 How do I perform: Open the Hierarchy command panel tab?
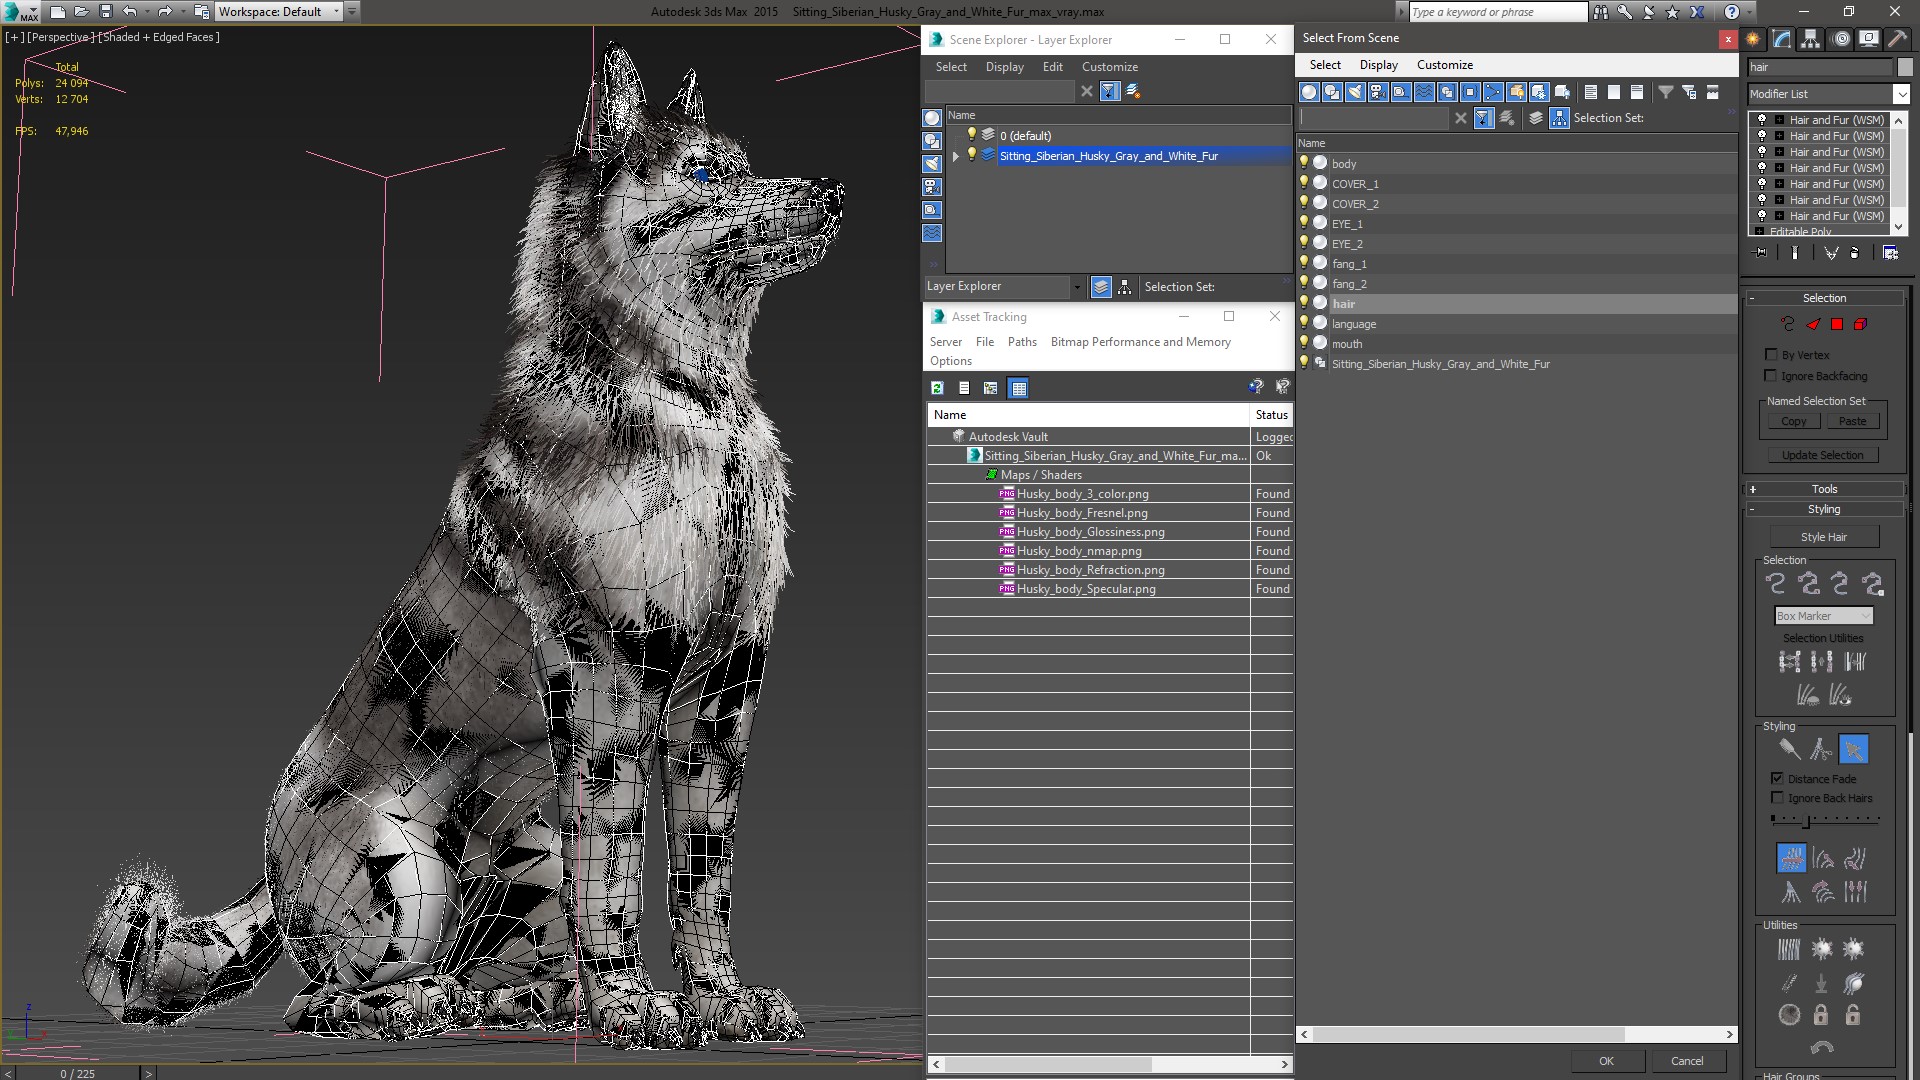coord(1811,39)
